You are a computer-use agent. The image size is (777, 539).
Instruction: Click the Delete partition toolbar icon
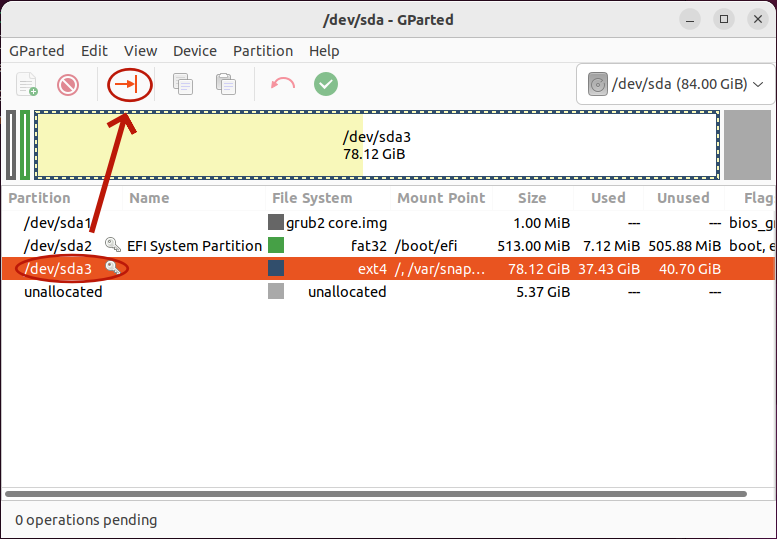pos(68,85)
